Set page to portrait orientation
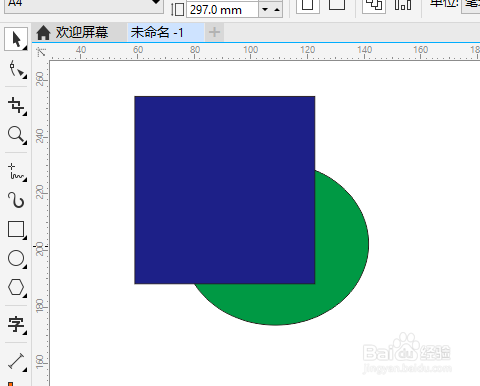Image resolution: width=480 pixels, height=386 pixels. coord(308,5)
